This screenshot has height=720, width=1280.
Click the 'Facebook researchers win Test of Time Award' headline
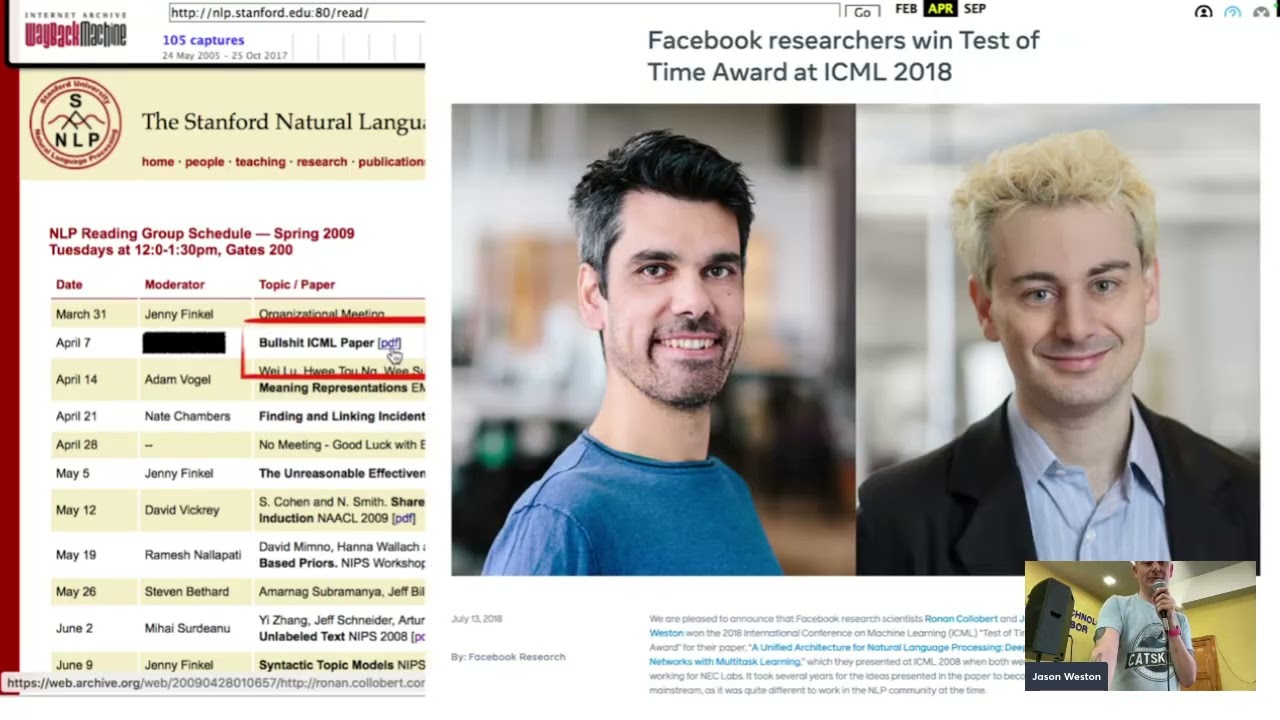click(843, 56)
